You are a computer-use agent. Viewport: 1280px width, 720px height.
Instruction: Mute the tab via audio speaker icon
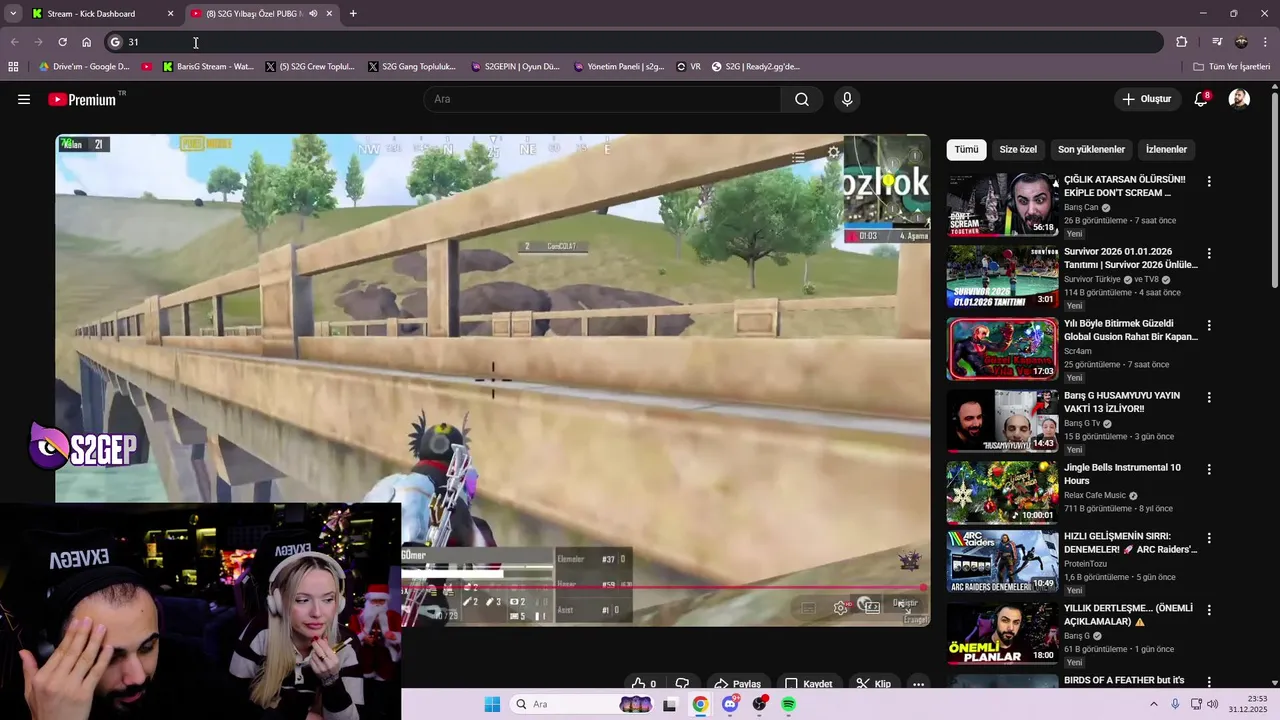[x=313, y=13]
